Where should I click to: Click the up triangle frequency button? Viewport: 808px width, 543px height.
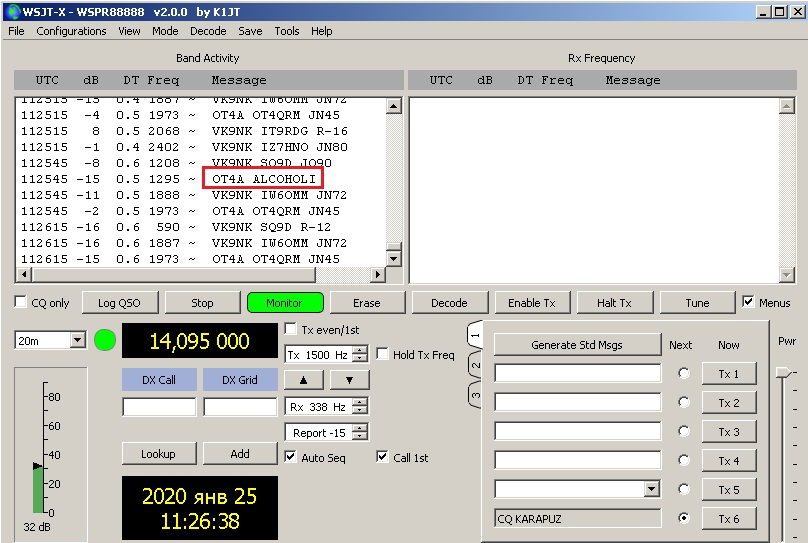coord(304,380)
